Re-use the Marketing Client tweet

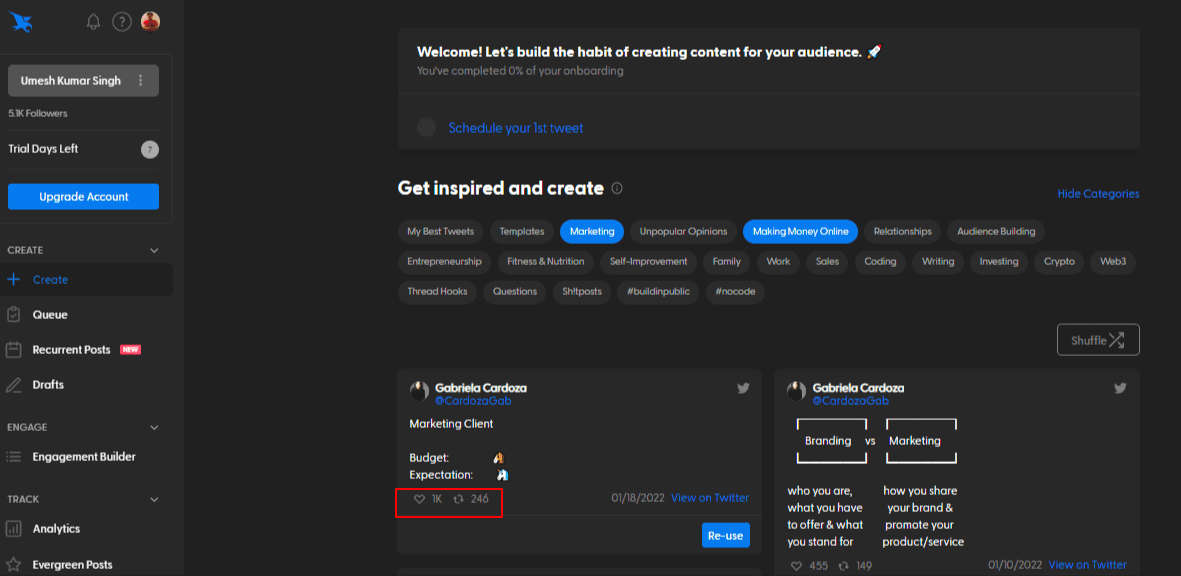[x=725, y=536]
